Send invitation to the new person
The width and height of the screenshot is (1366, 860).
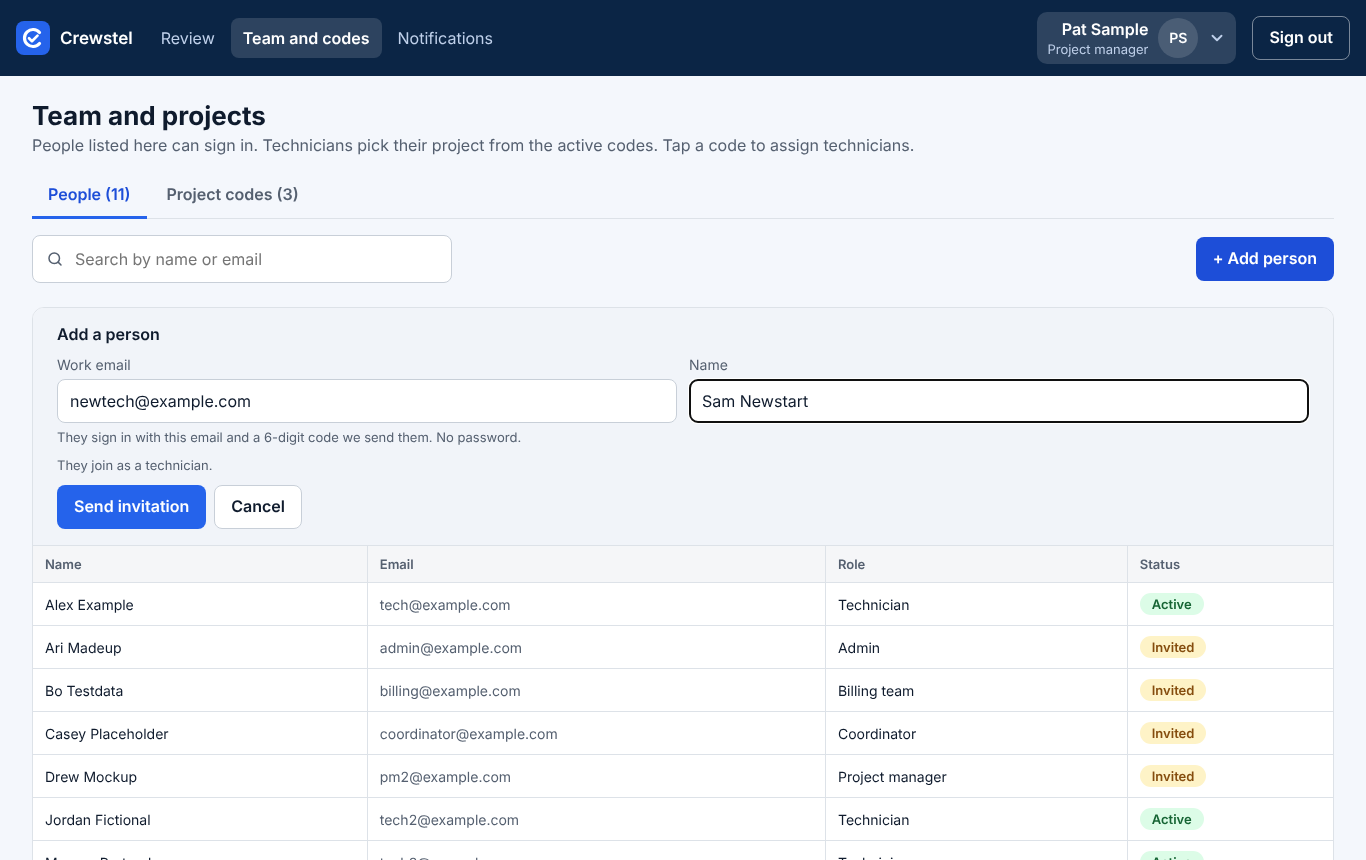pyautogui.click(x=131, y=507)
